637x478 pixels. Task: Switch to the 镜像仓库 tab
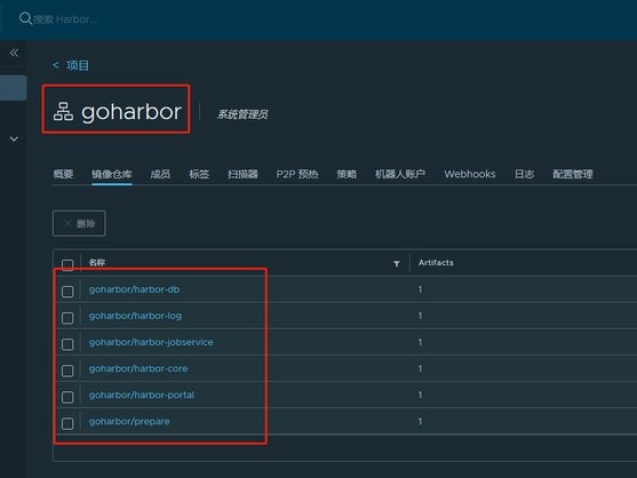click(x=112, y=174)
